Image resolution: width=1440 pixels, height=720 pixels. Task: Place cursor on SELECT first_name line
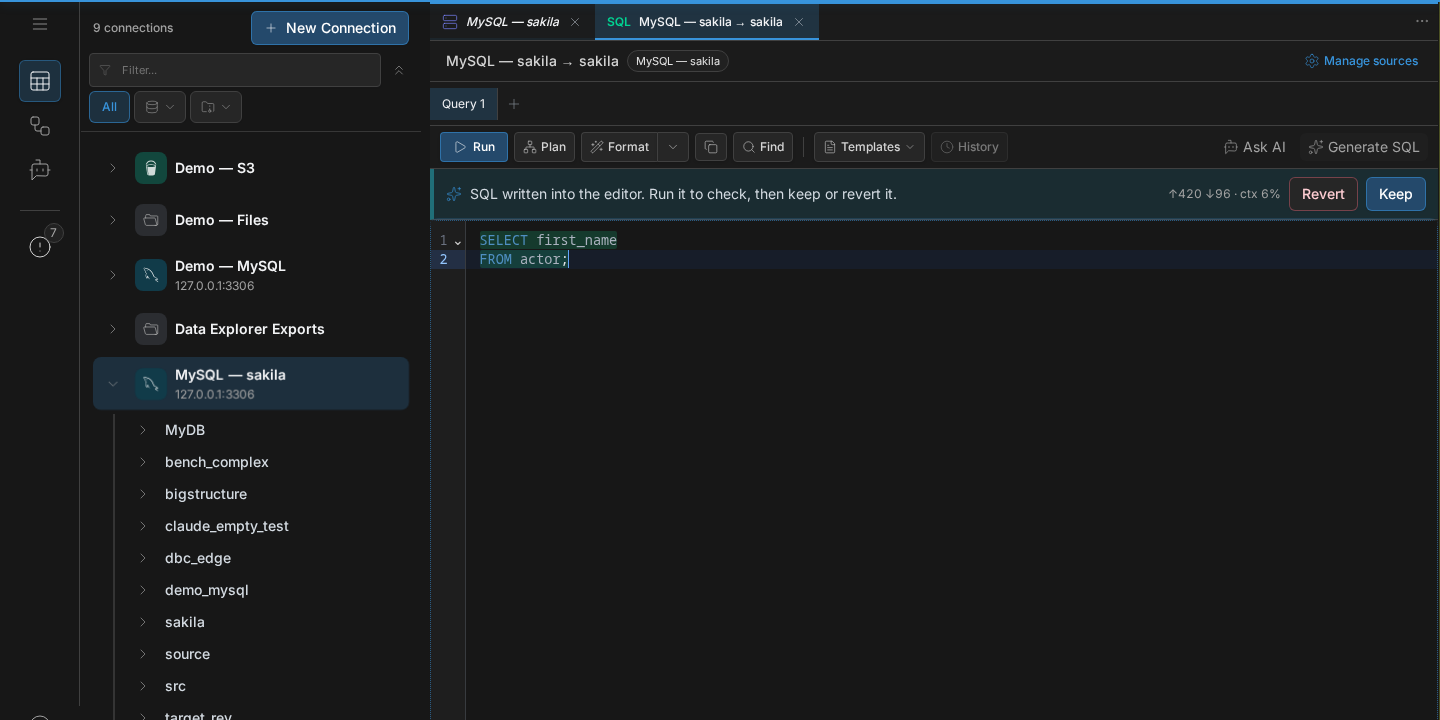point(548,240)
